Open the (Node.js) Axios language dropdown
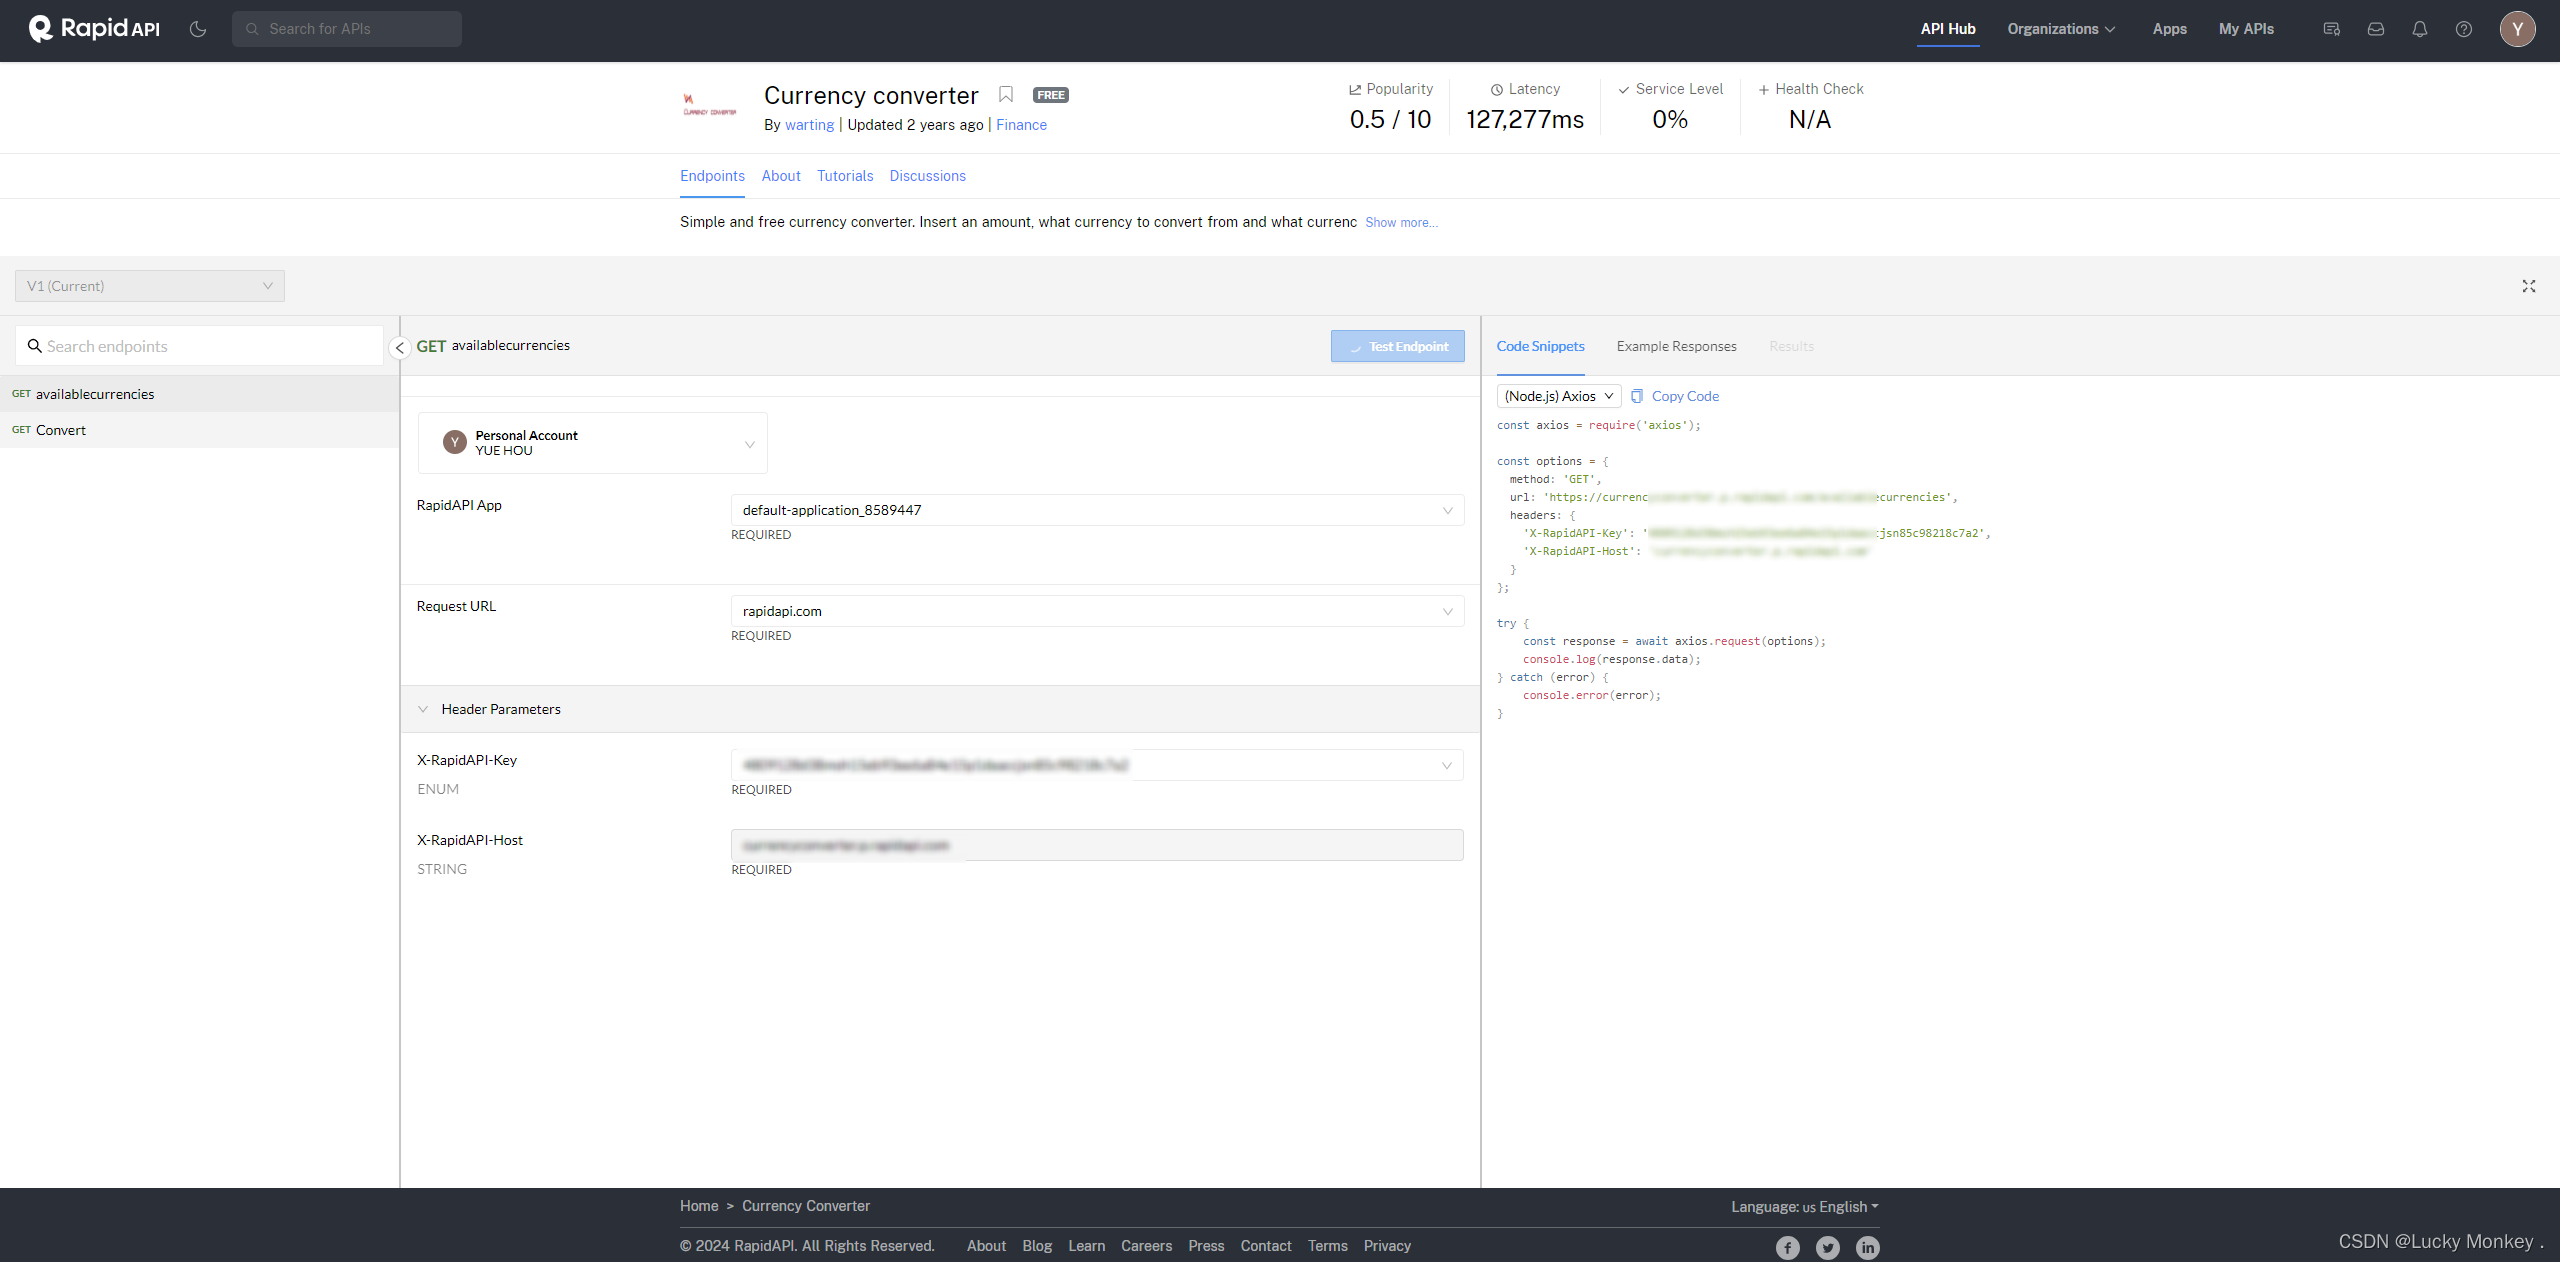This screenshot has width=2560, height=1262. pyautogui.click(x=1558, y=396)
